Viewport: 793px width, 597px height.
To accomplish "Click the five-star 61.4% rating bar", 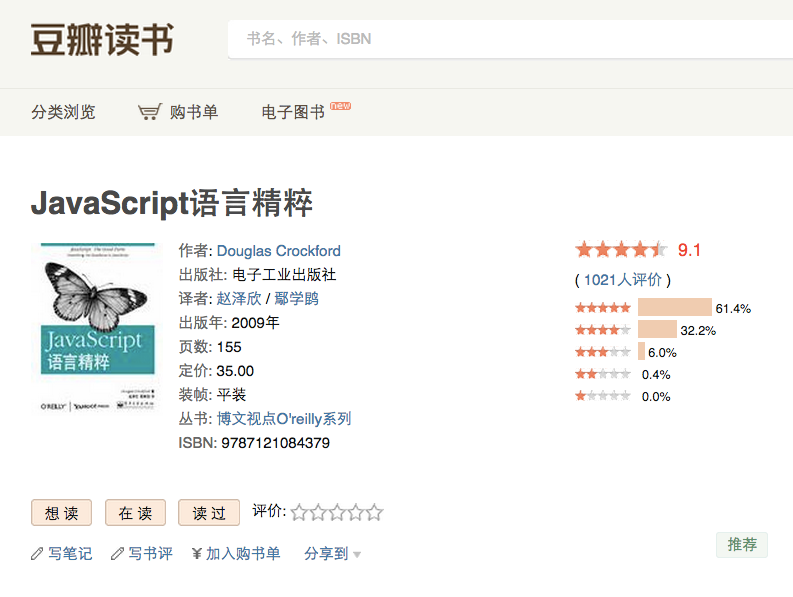I will [674, 308].
